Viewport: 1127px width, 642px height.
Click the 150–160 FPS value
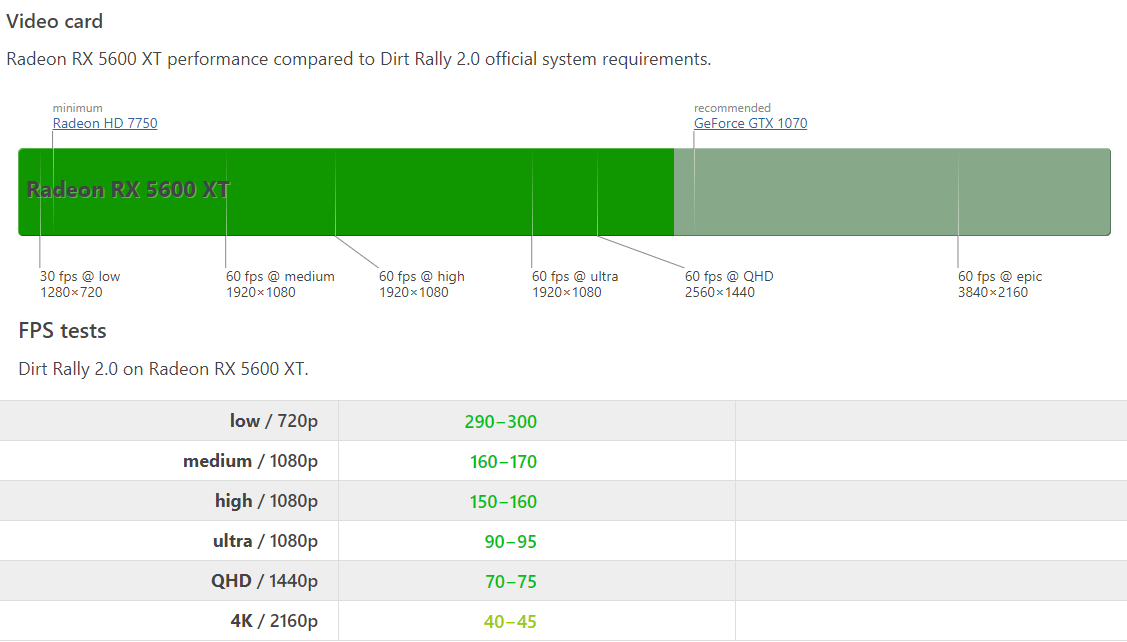(x=503, y=502)
